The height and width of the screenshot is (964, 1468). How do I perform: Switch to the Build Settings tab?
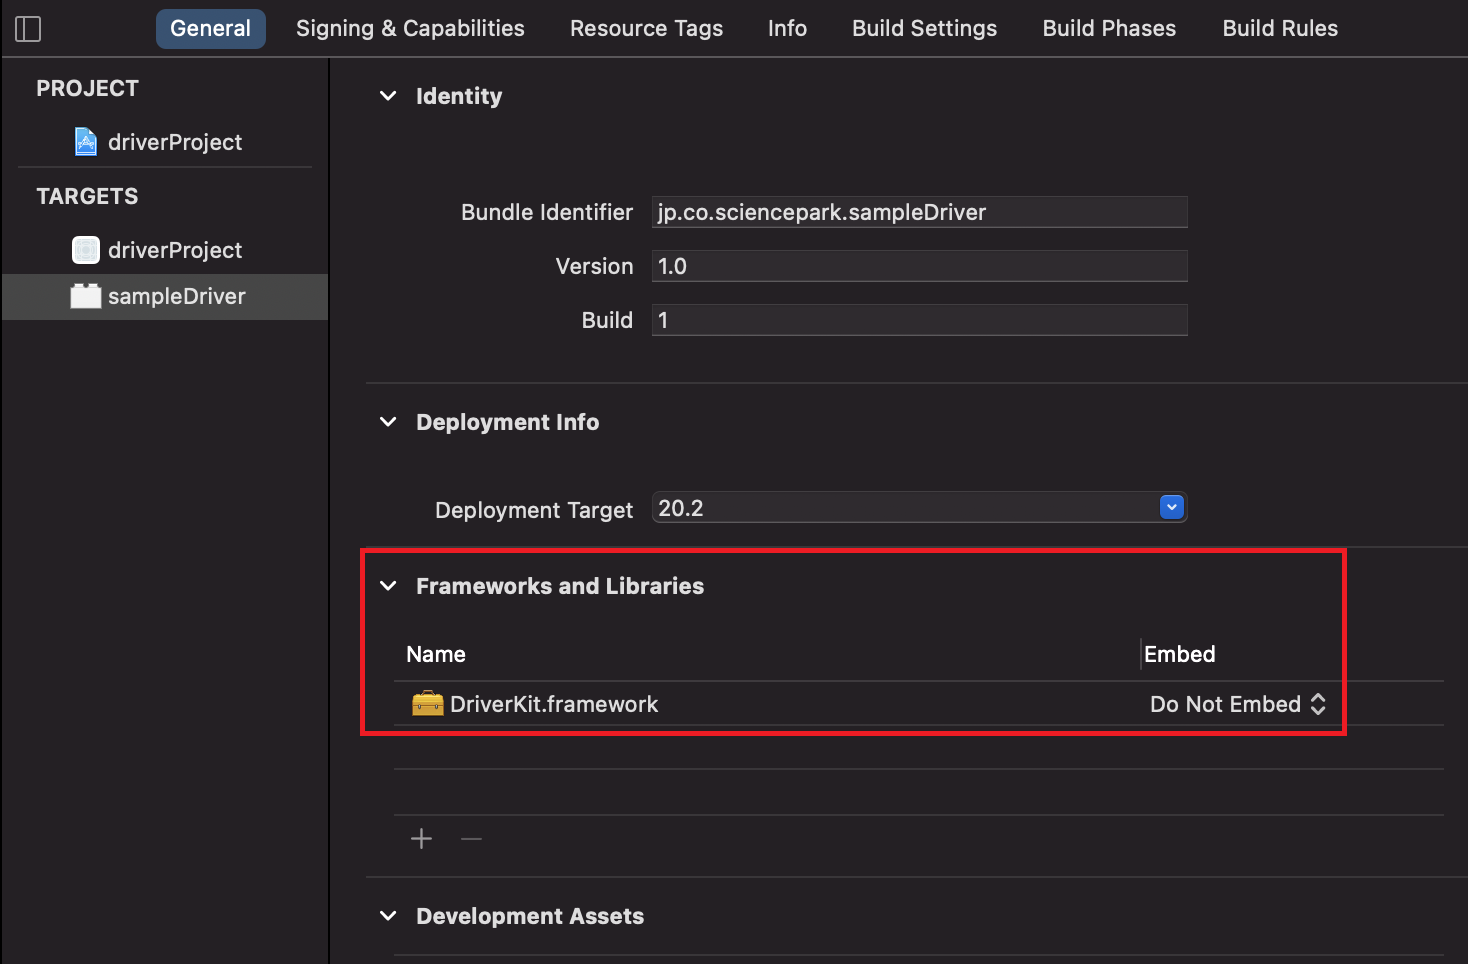(x=923, y=28)
